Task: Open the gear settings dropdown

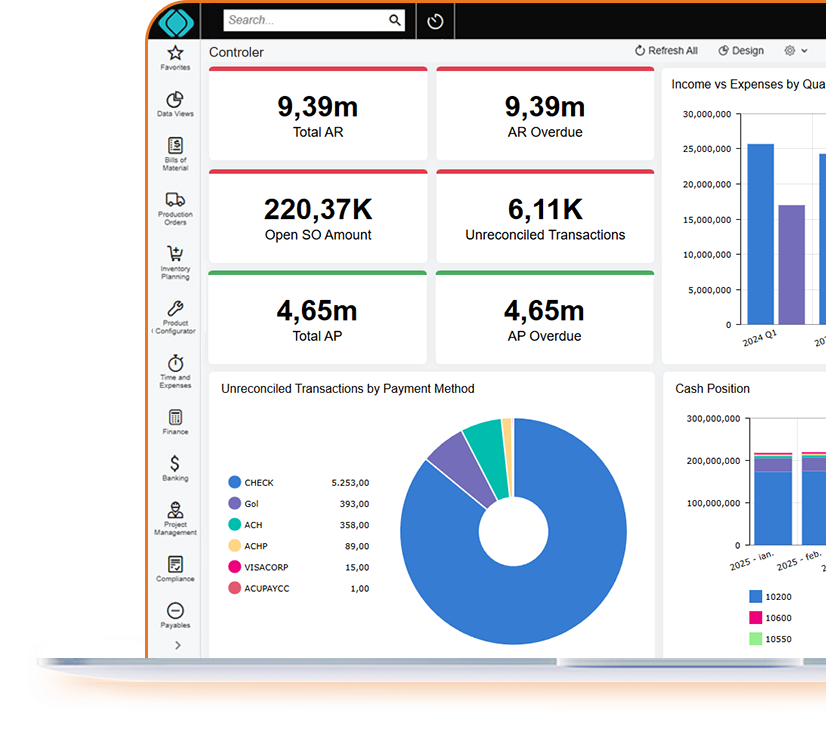Action: pyautogui.click(x=794, y=51)
